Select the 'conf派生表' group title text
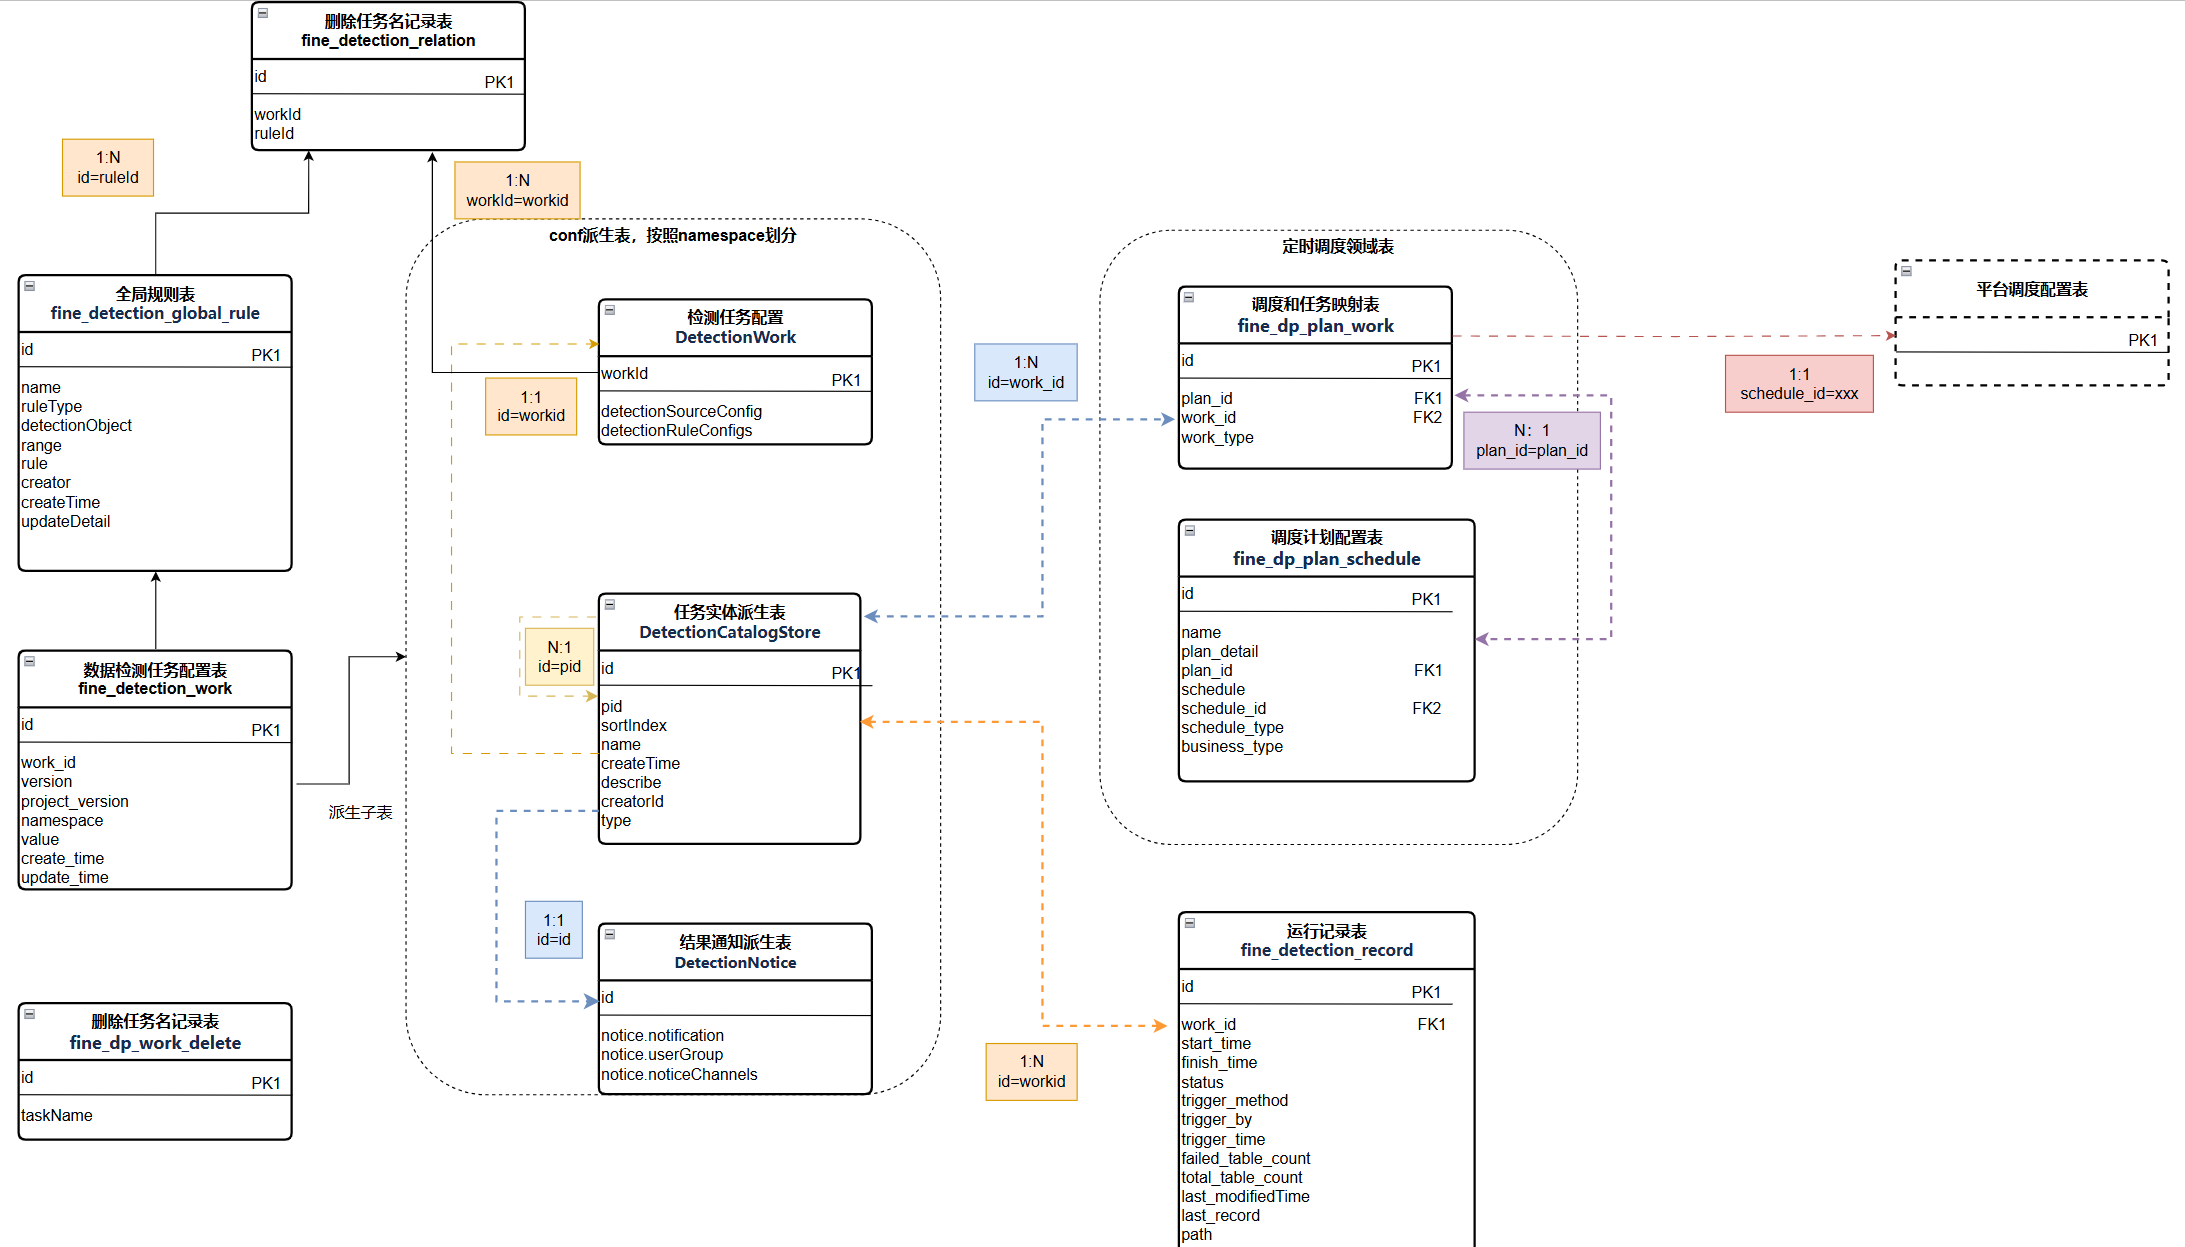This screenshot has height=1247, width=2185. (672, 235)
